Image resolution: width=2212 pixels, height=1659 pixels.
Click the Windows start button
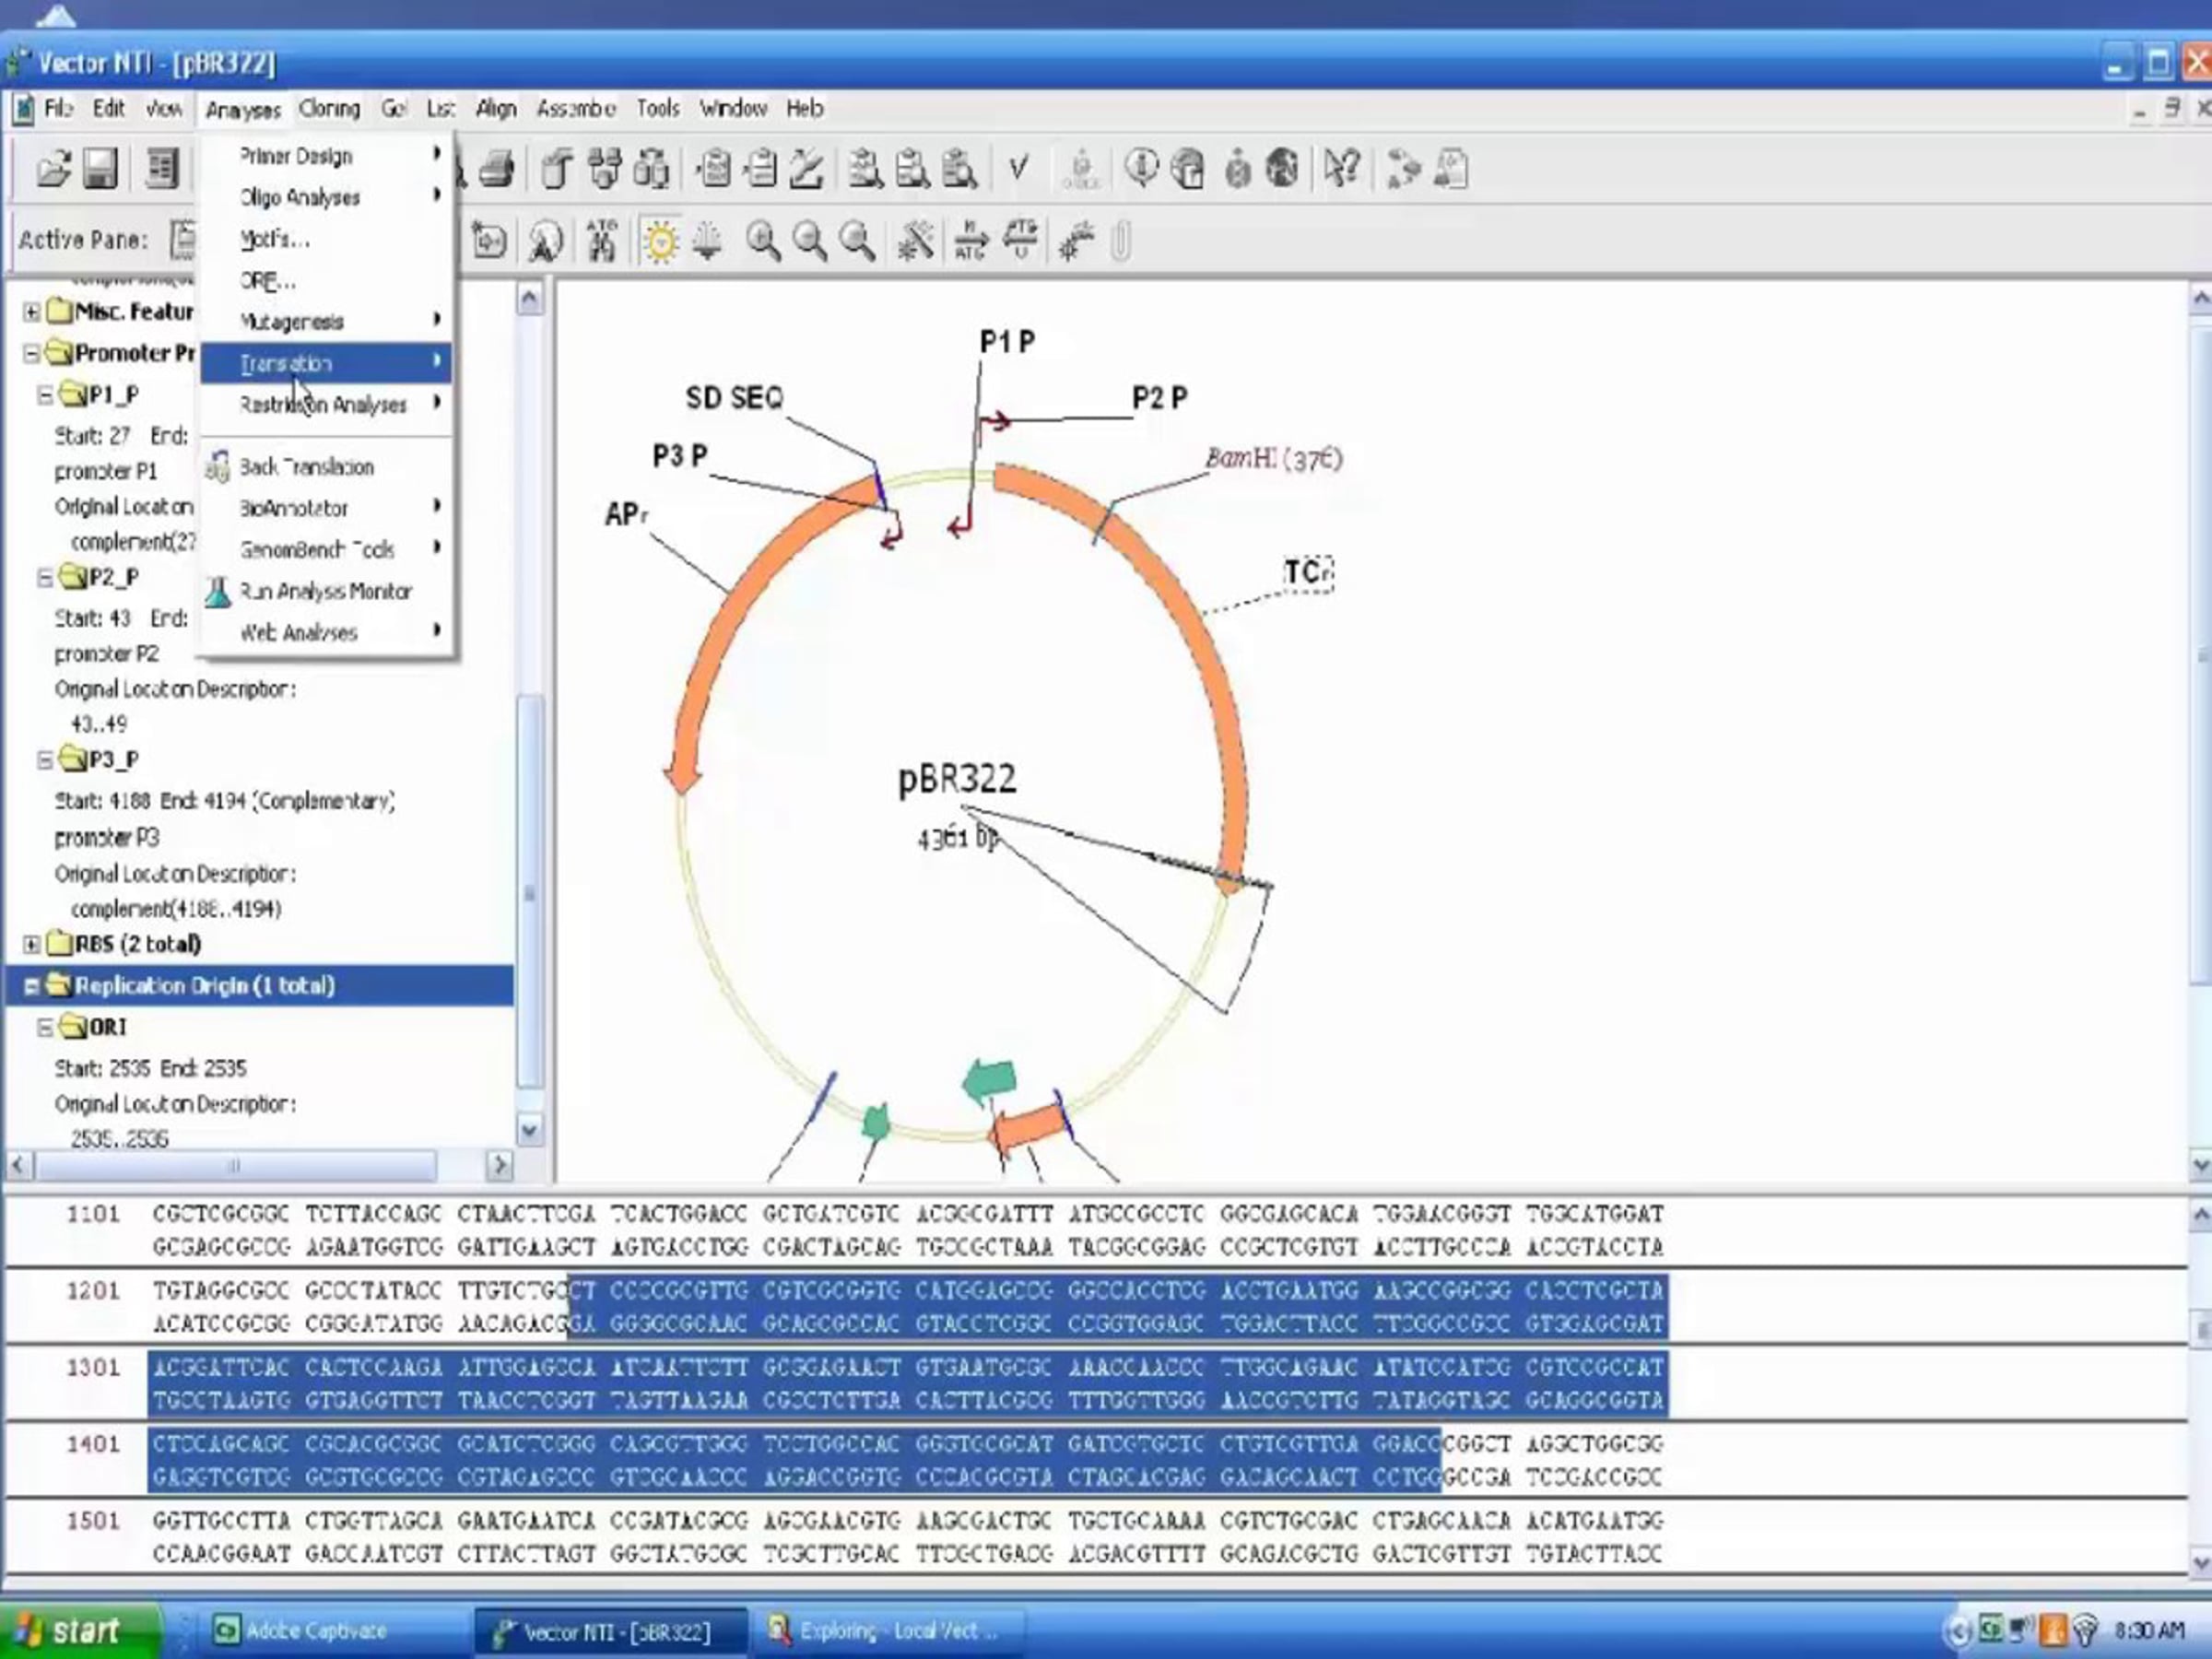click(x=78, y=1631)
